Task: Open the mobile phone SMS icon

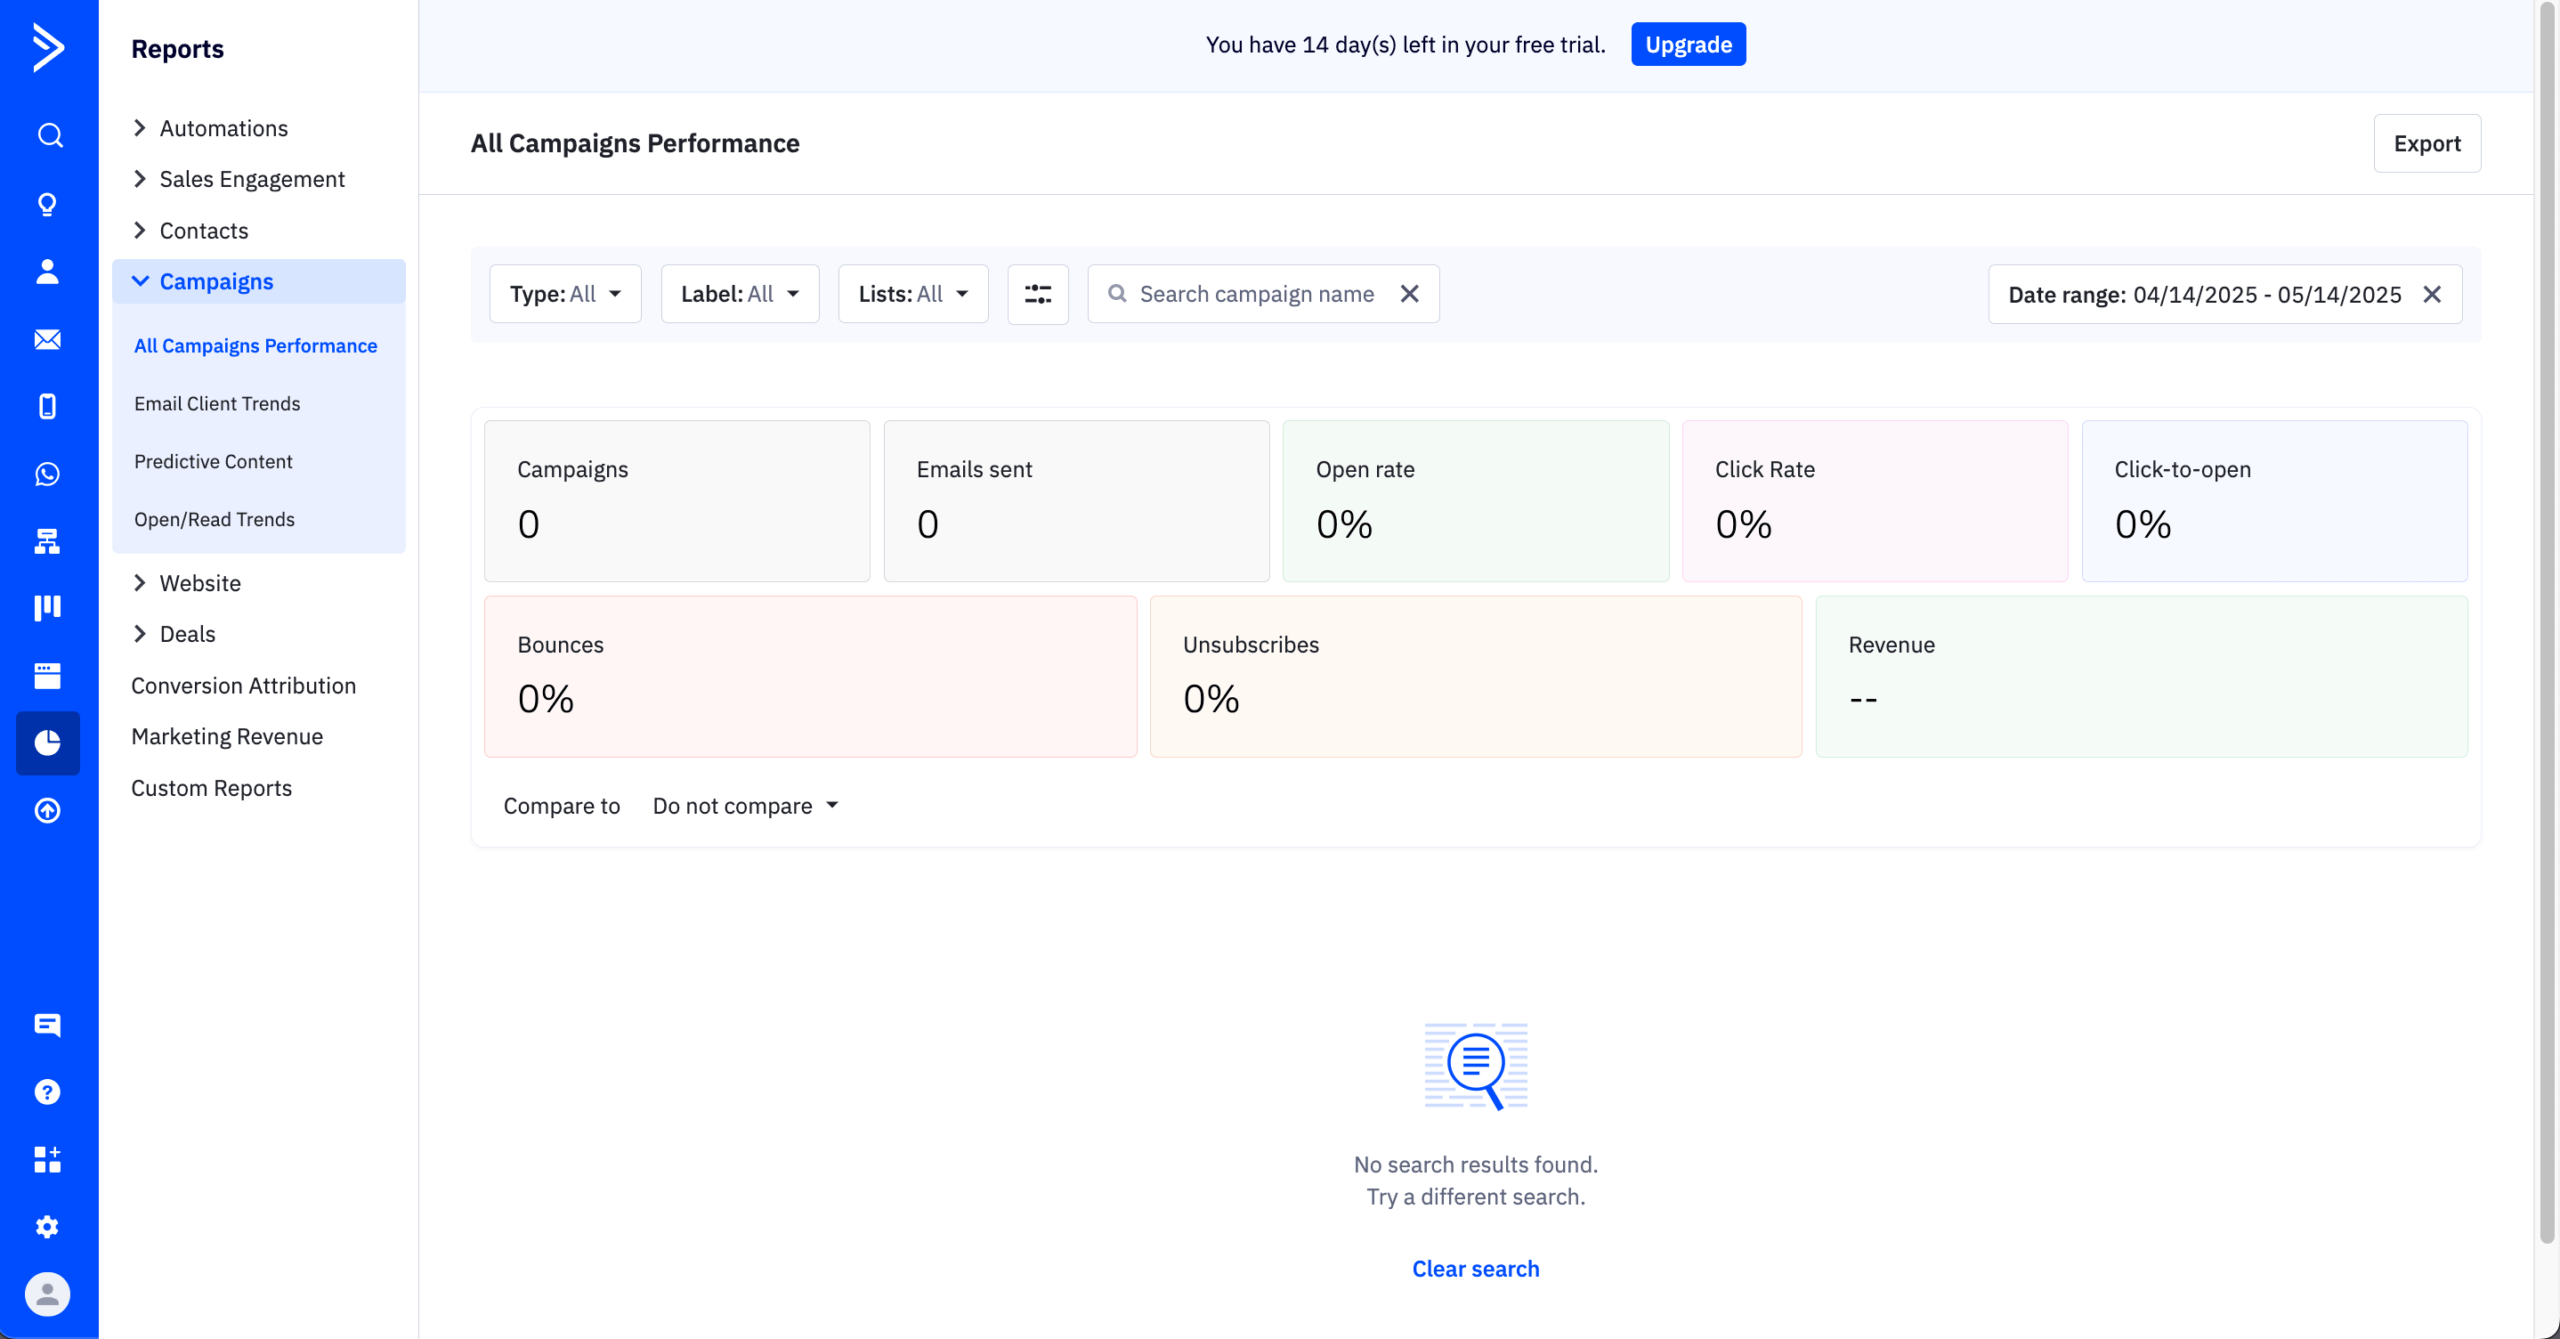Action: [48, 406]
